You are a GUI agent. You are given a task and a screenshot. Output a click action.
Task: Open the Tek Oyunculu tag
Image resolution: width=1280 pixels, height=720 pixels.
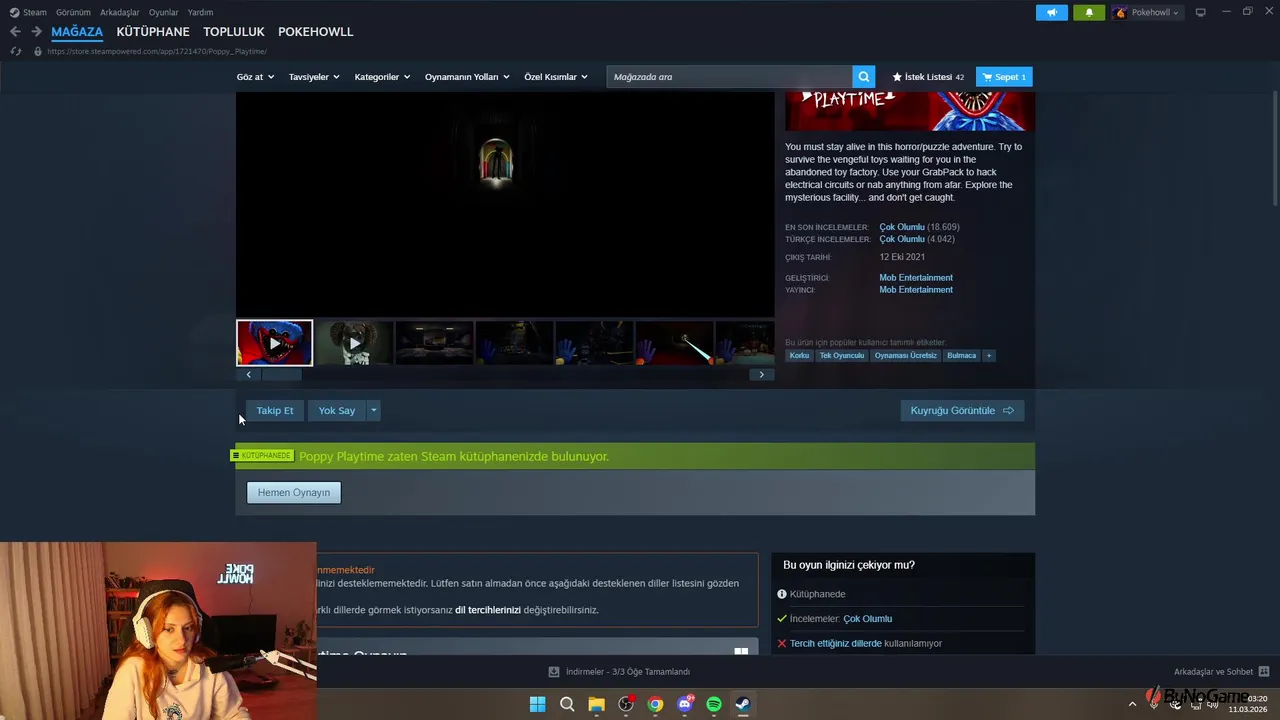(841, 356)
